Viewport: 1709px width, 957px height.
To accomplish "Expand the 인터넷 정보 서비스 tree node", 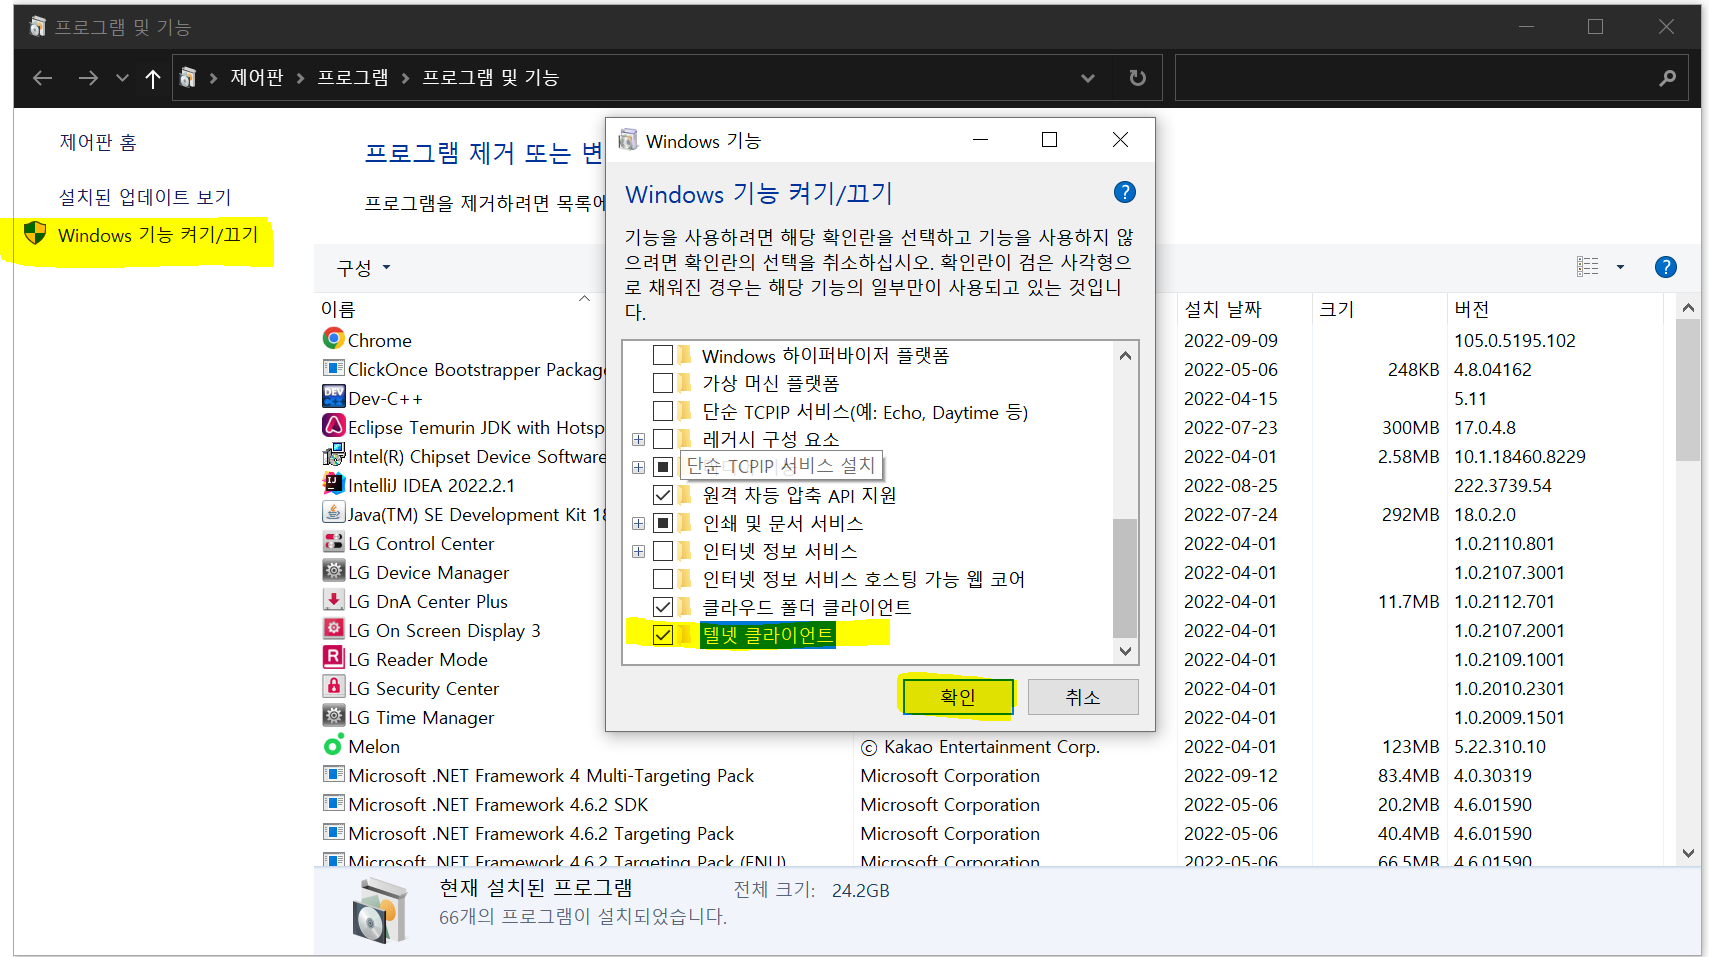I will tap(638, 551).
